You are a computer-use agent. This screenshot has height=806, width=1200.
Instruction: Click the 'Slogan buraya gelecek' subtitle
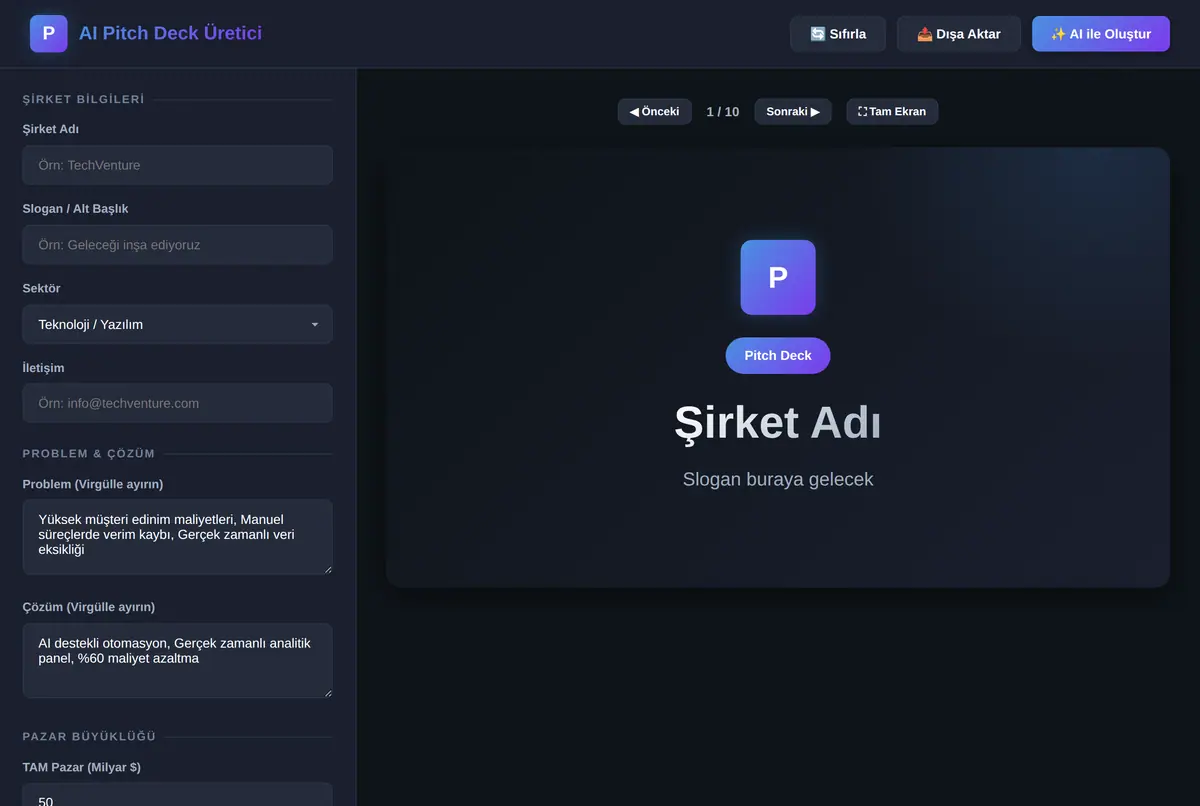click(x=778, y=479)
